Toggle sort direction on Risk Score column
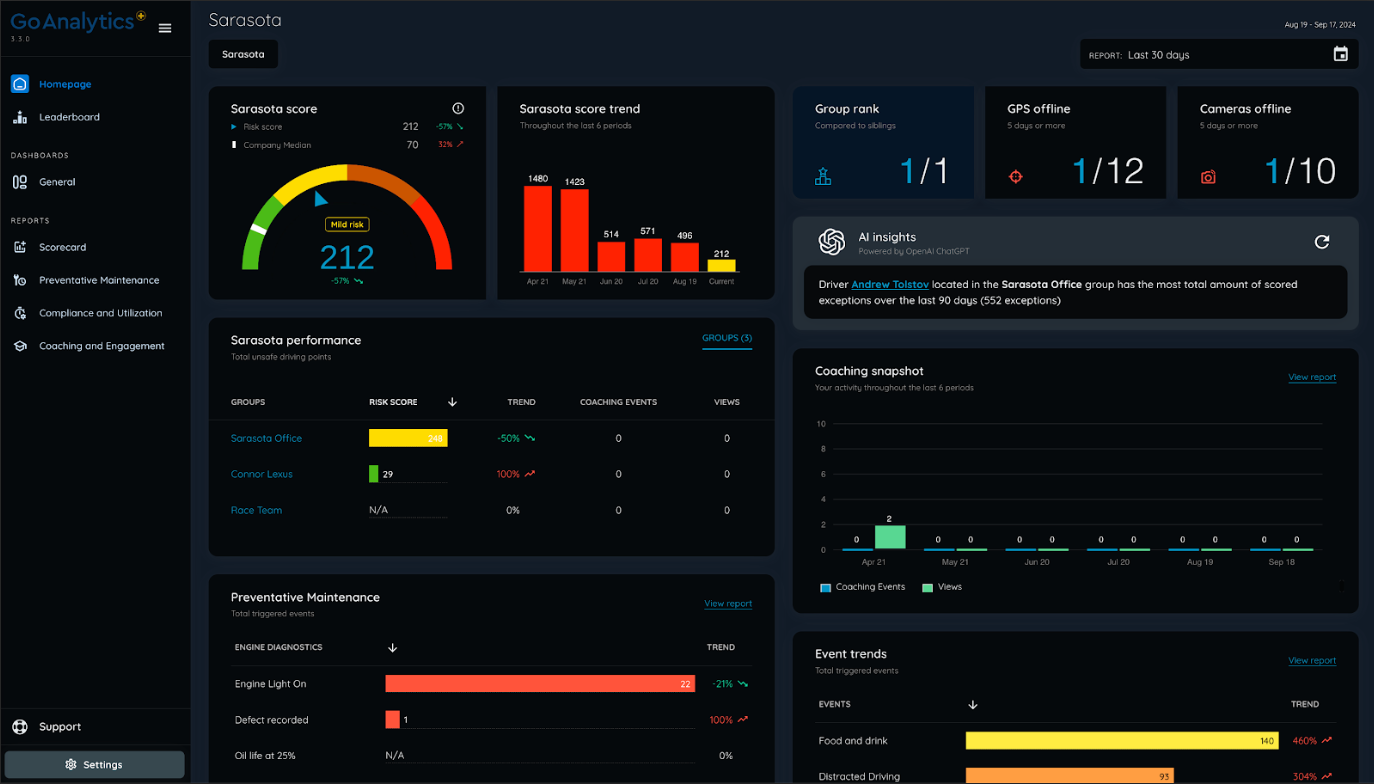Screen dimensions: 1374x784 click(x=452, y=401)
